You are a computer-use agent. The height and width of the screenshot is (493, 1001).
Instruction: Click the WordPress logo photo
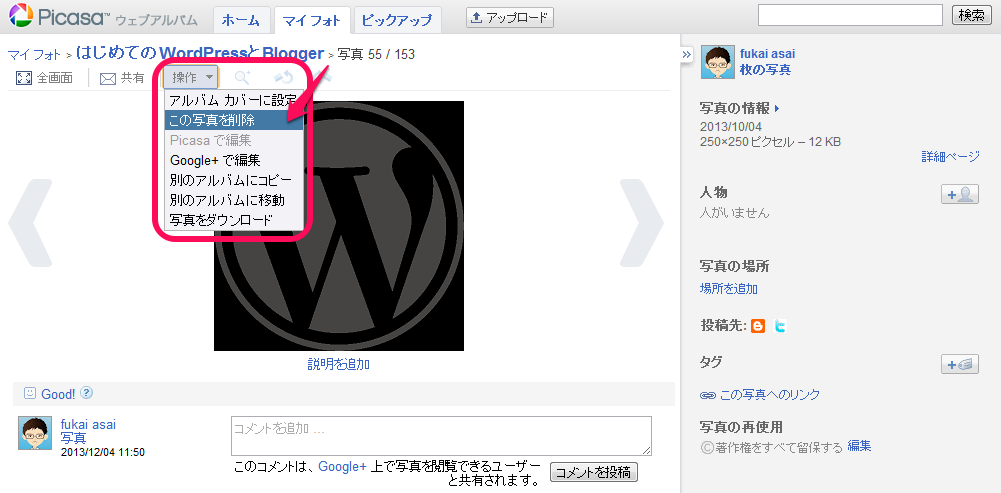pyautogui.click(x=339, y=225)
